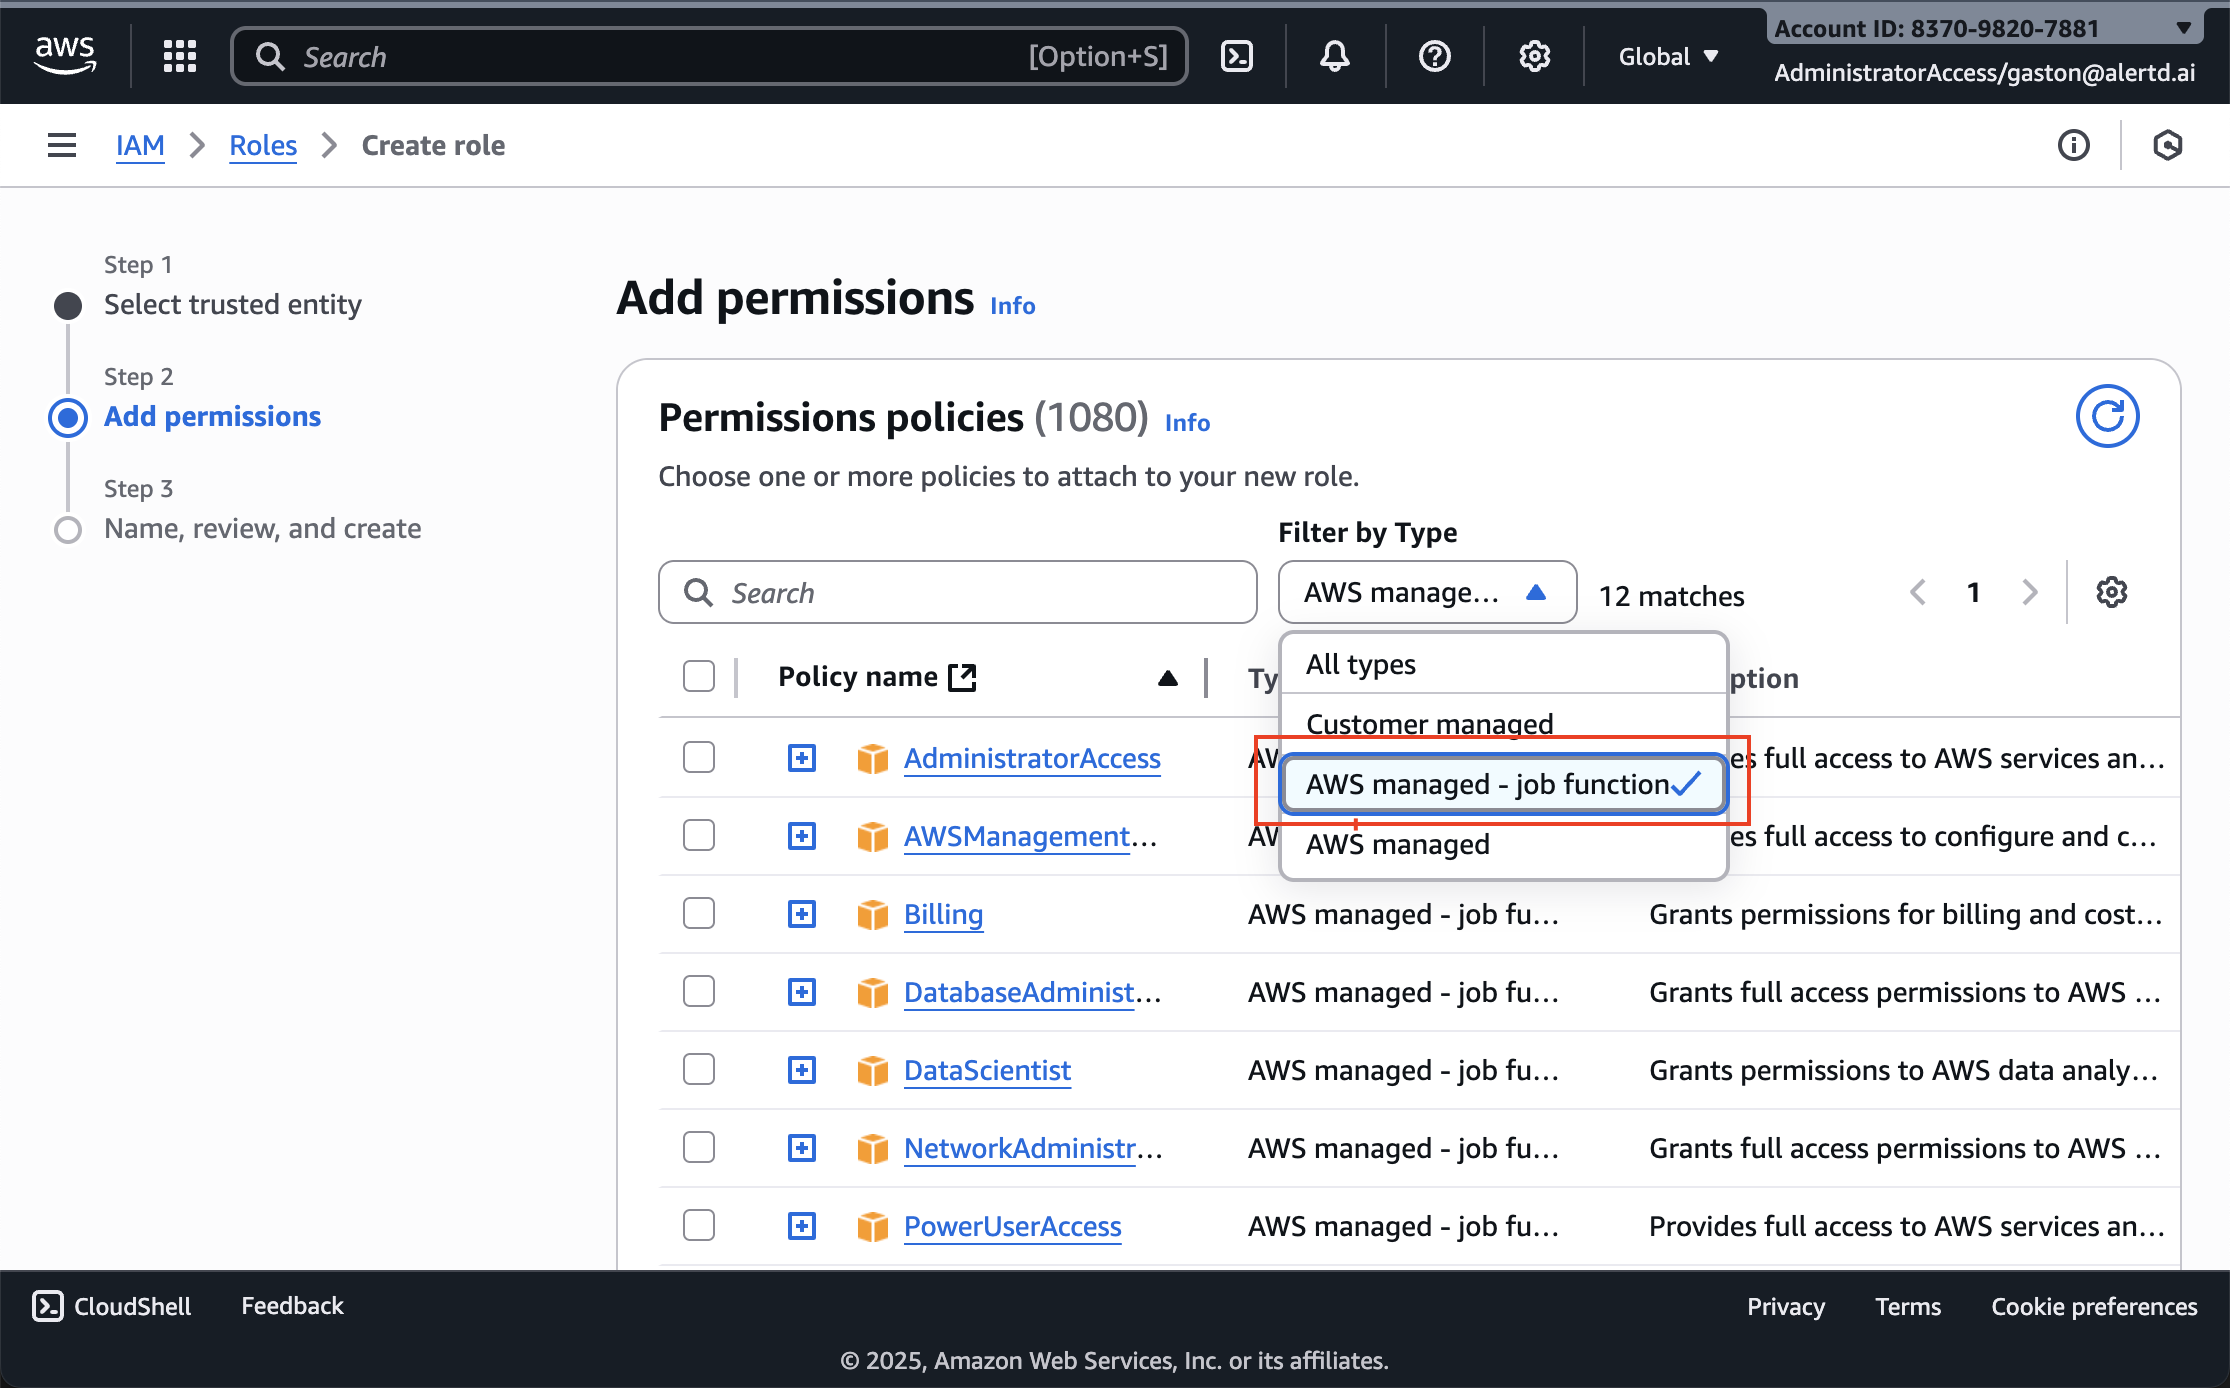
Task: Select all policies with the header checkbox
Action: pos(698,676)
